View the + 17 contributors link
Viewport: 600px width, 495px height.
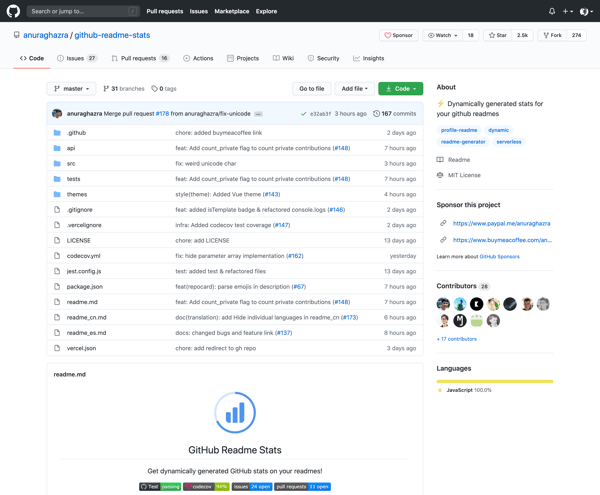point(457,339)
